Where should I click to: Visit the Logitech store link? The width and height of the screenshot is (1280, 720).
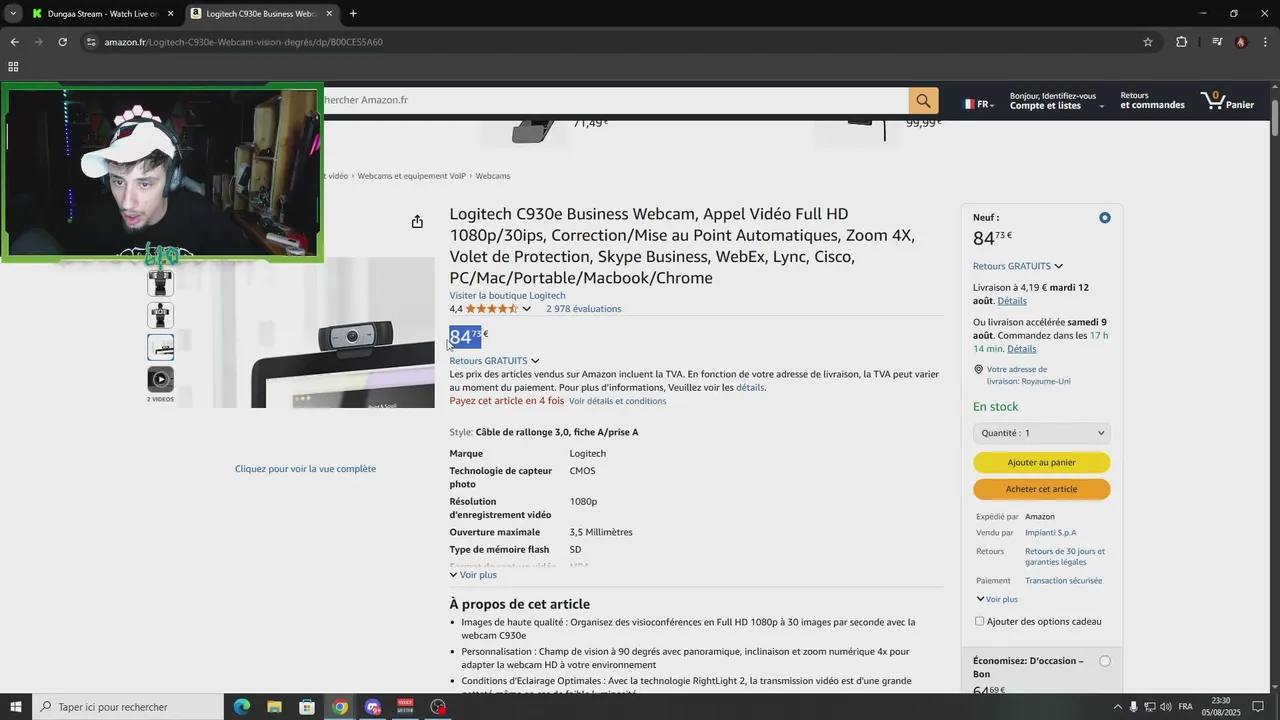507,296
